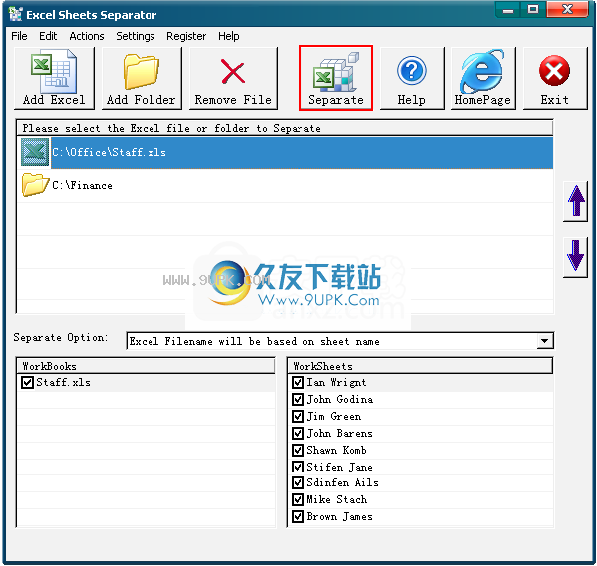Image resolution: width=597 pixels, height=566 pixels.
Task: Click the Add Excel toolbar button
Action: click(x=54, y=78)
